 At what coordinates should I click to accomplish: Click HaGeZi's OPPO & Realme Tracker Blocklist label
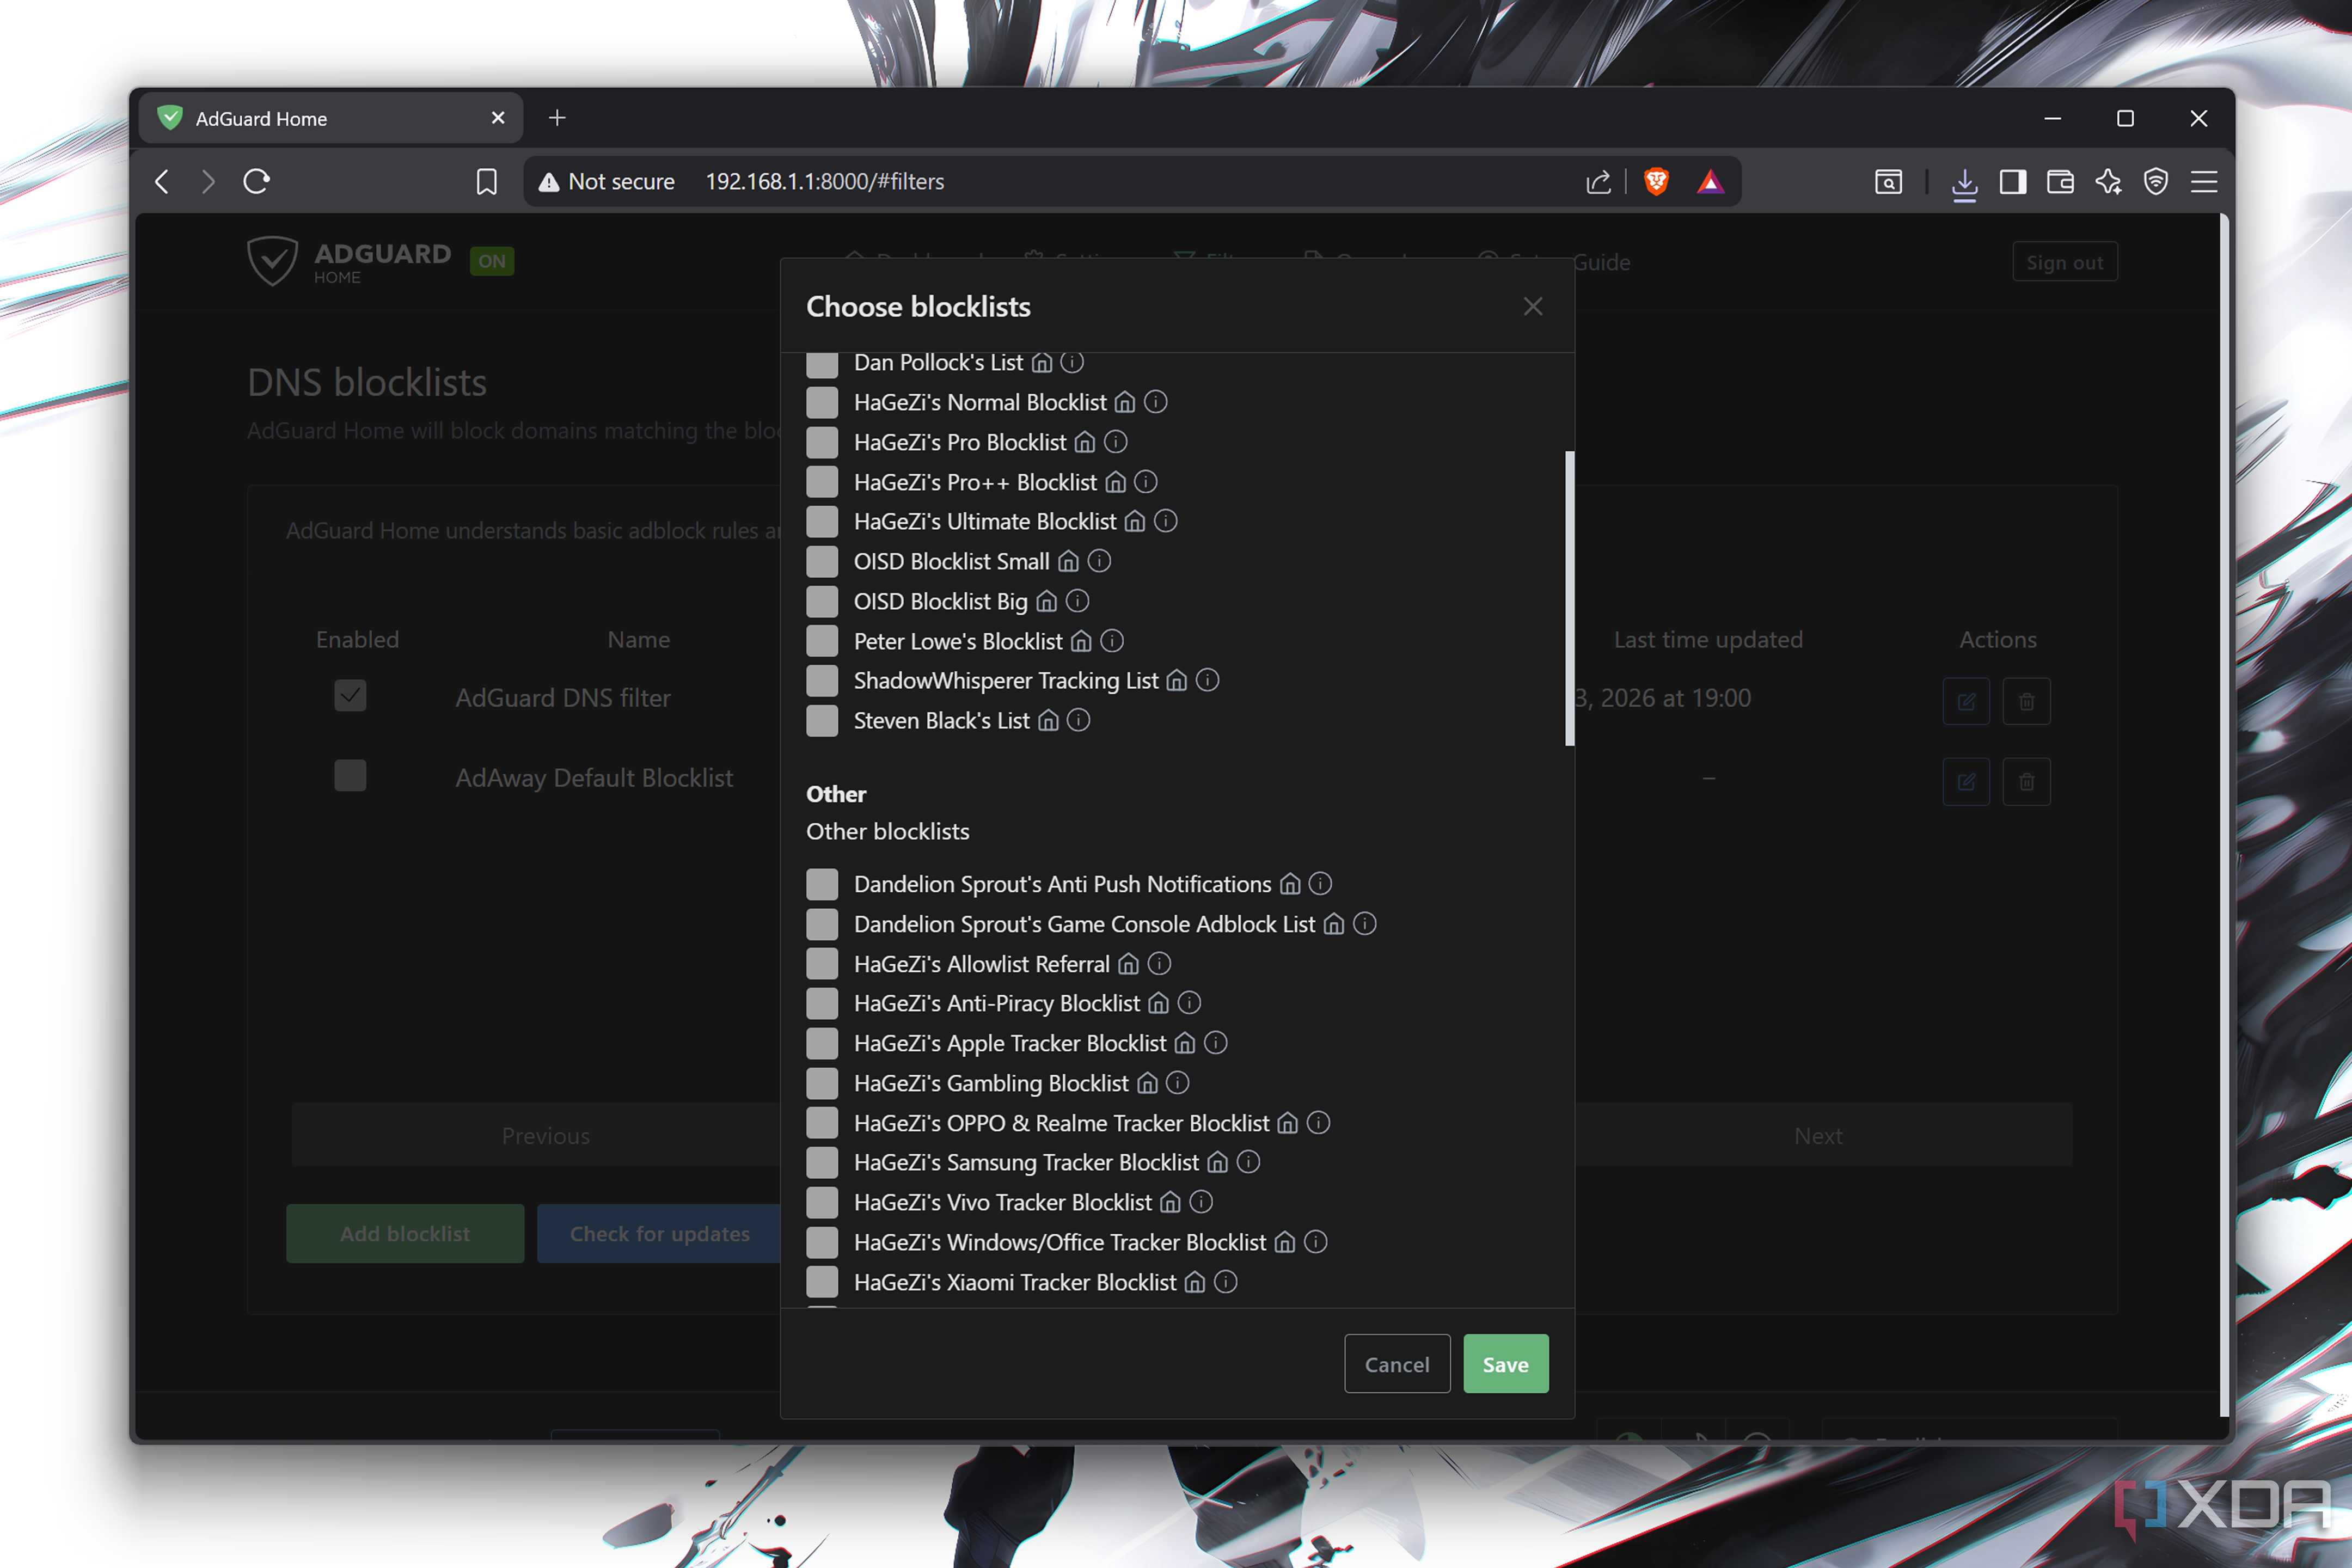[x=1061, y=1123]
